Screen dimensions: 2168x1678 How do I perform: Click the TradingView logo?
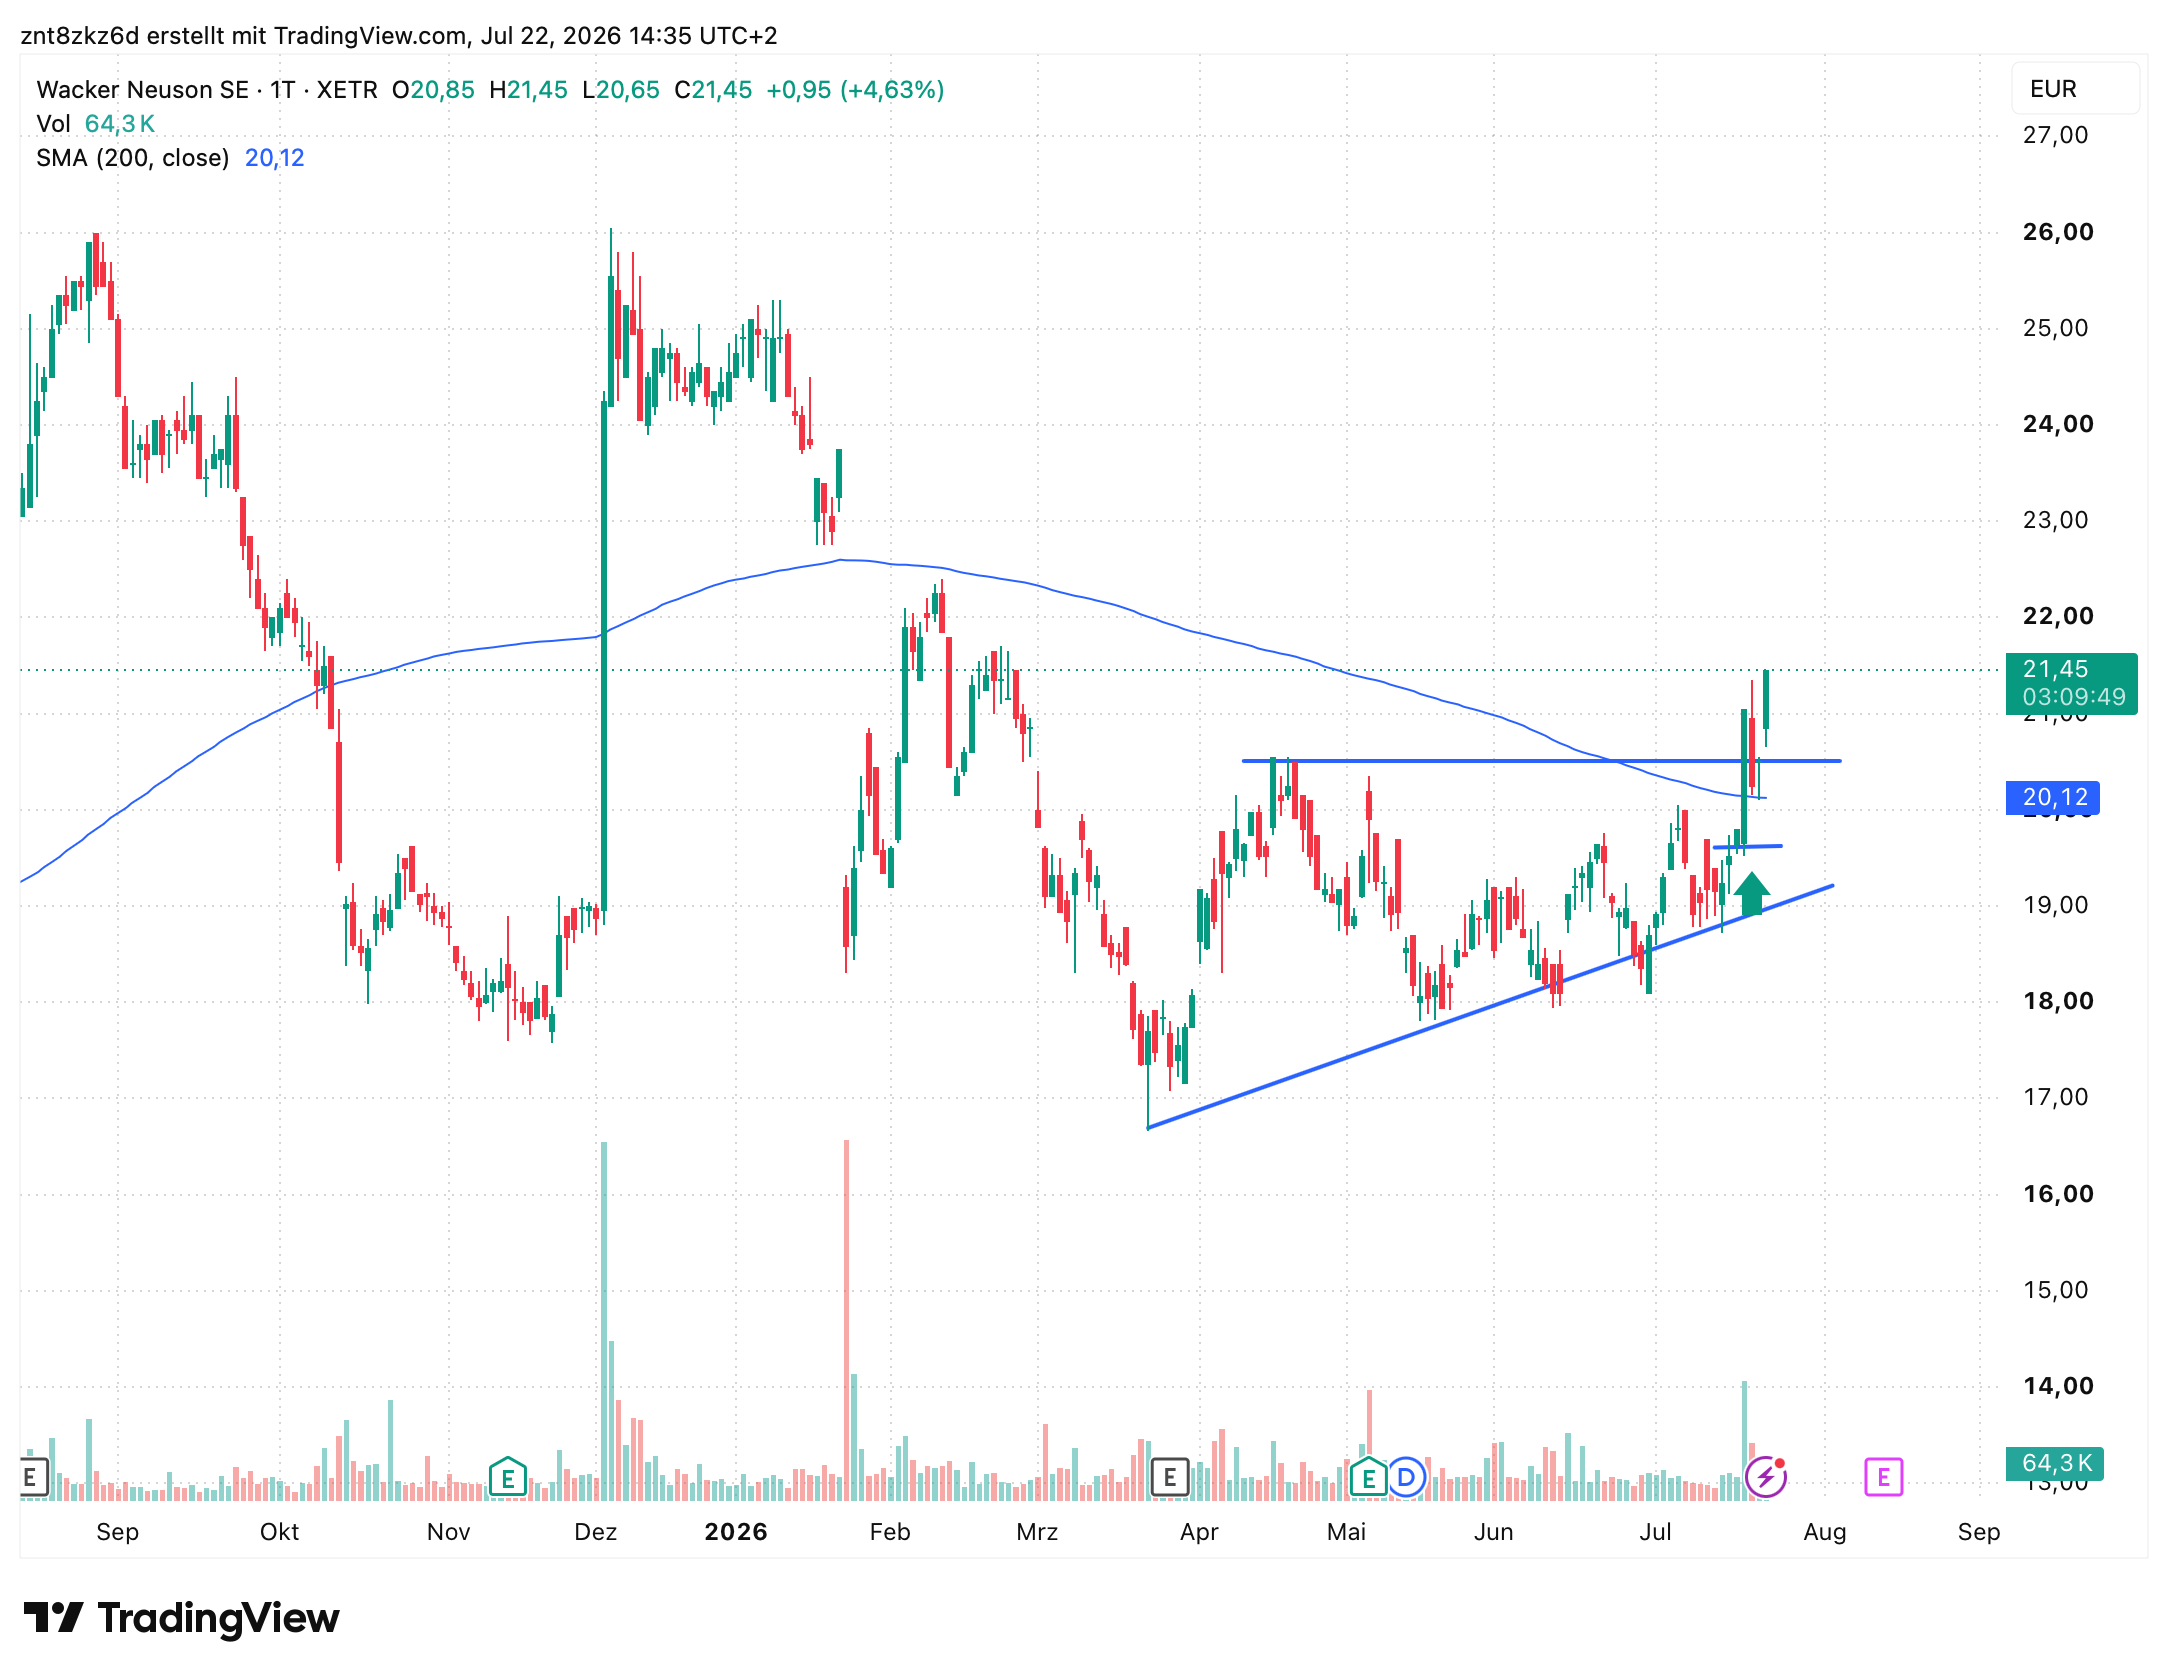181,1618
